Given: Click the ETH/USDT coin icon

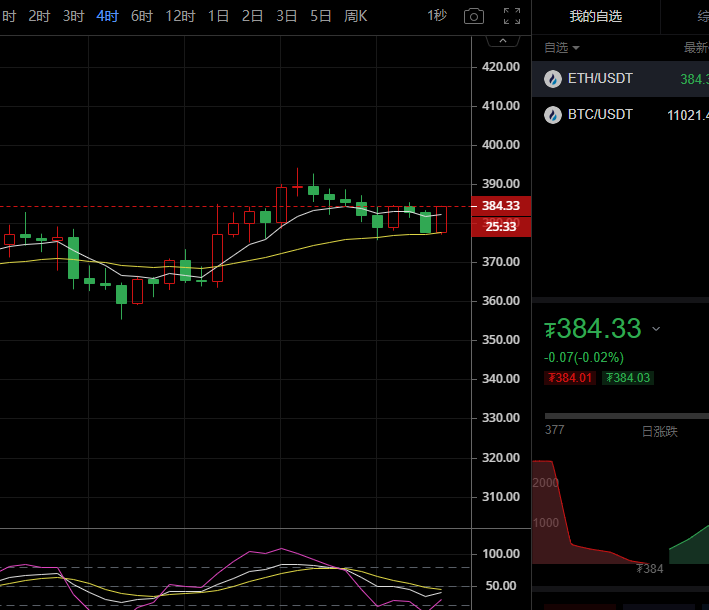Looking at the screenshot, I should tap(552, 79).
